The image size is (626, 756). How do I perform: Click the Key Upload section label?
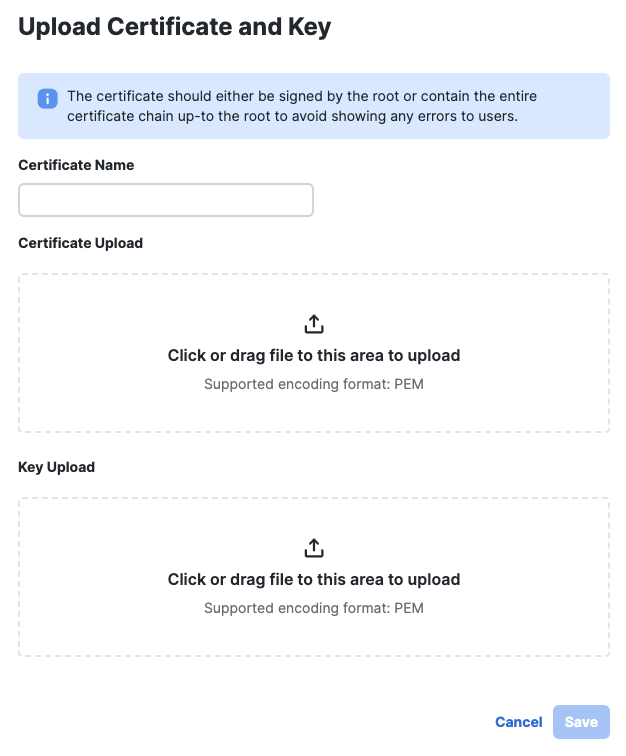[x=56, y=467]
